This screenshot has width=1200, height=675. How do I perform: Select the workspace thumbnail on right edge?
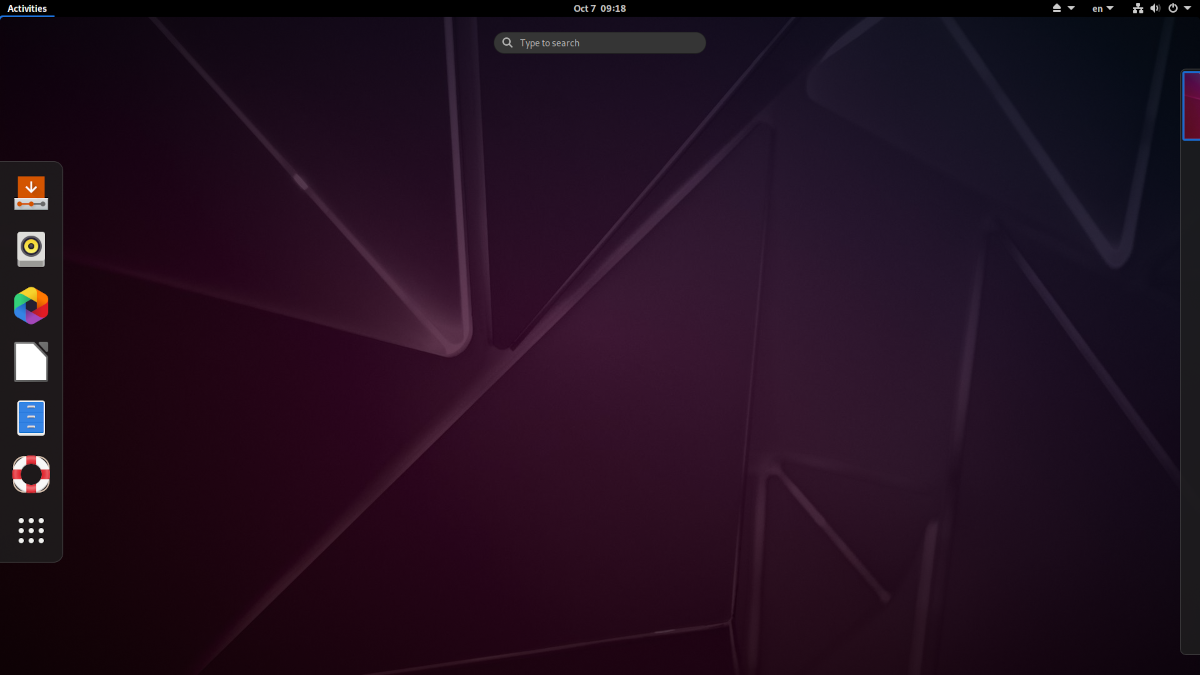point(1191,105)
